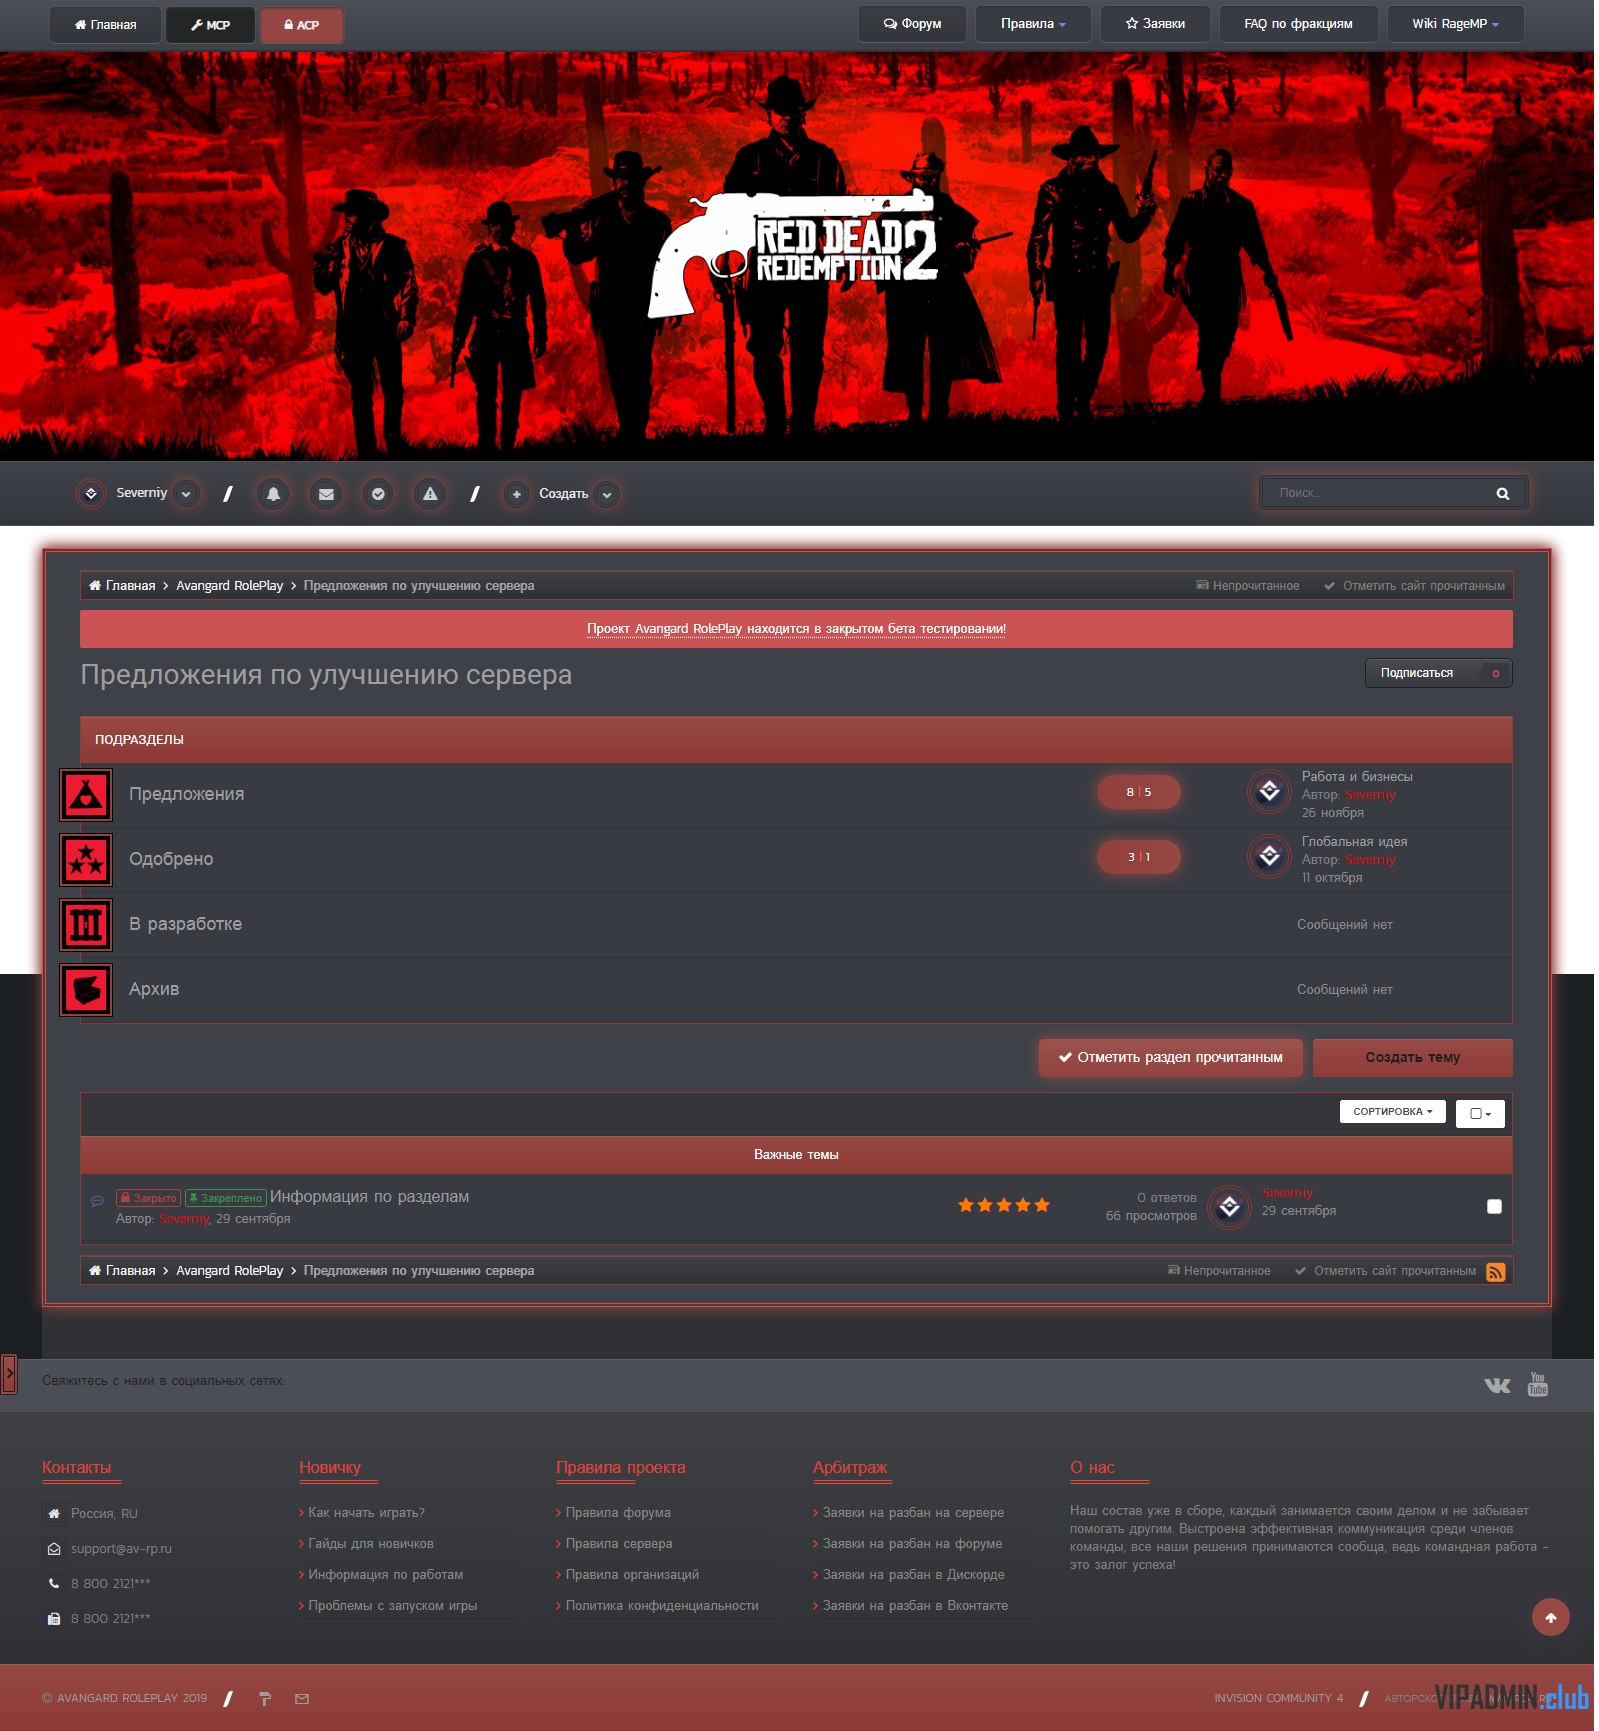Open the Предложения subforum icon
The width and height of the screenshot is (1599, 1731).
(86, 795)
